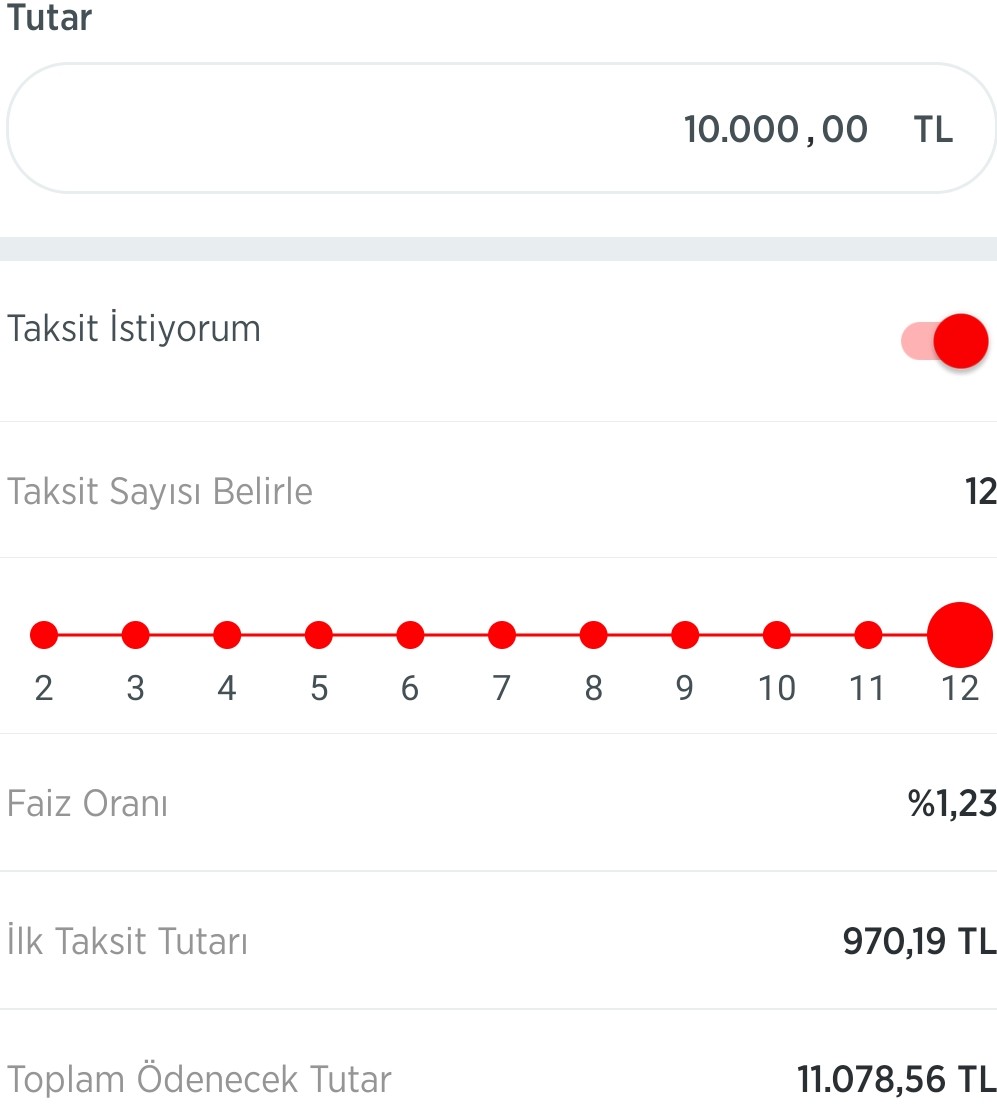The width and height of the screenshot is (997, 1109).
Task: Click the Taksit İstiyorum label
Action: click(x=134, y=328)
